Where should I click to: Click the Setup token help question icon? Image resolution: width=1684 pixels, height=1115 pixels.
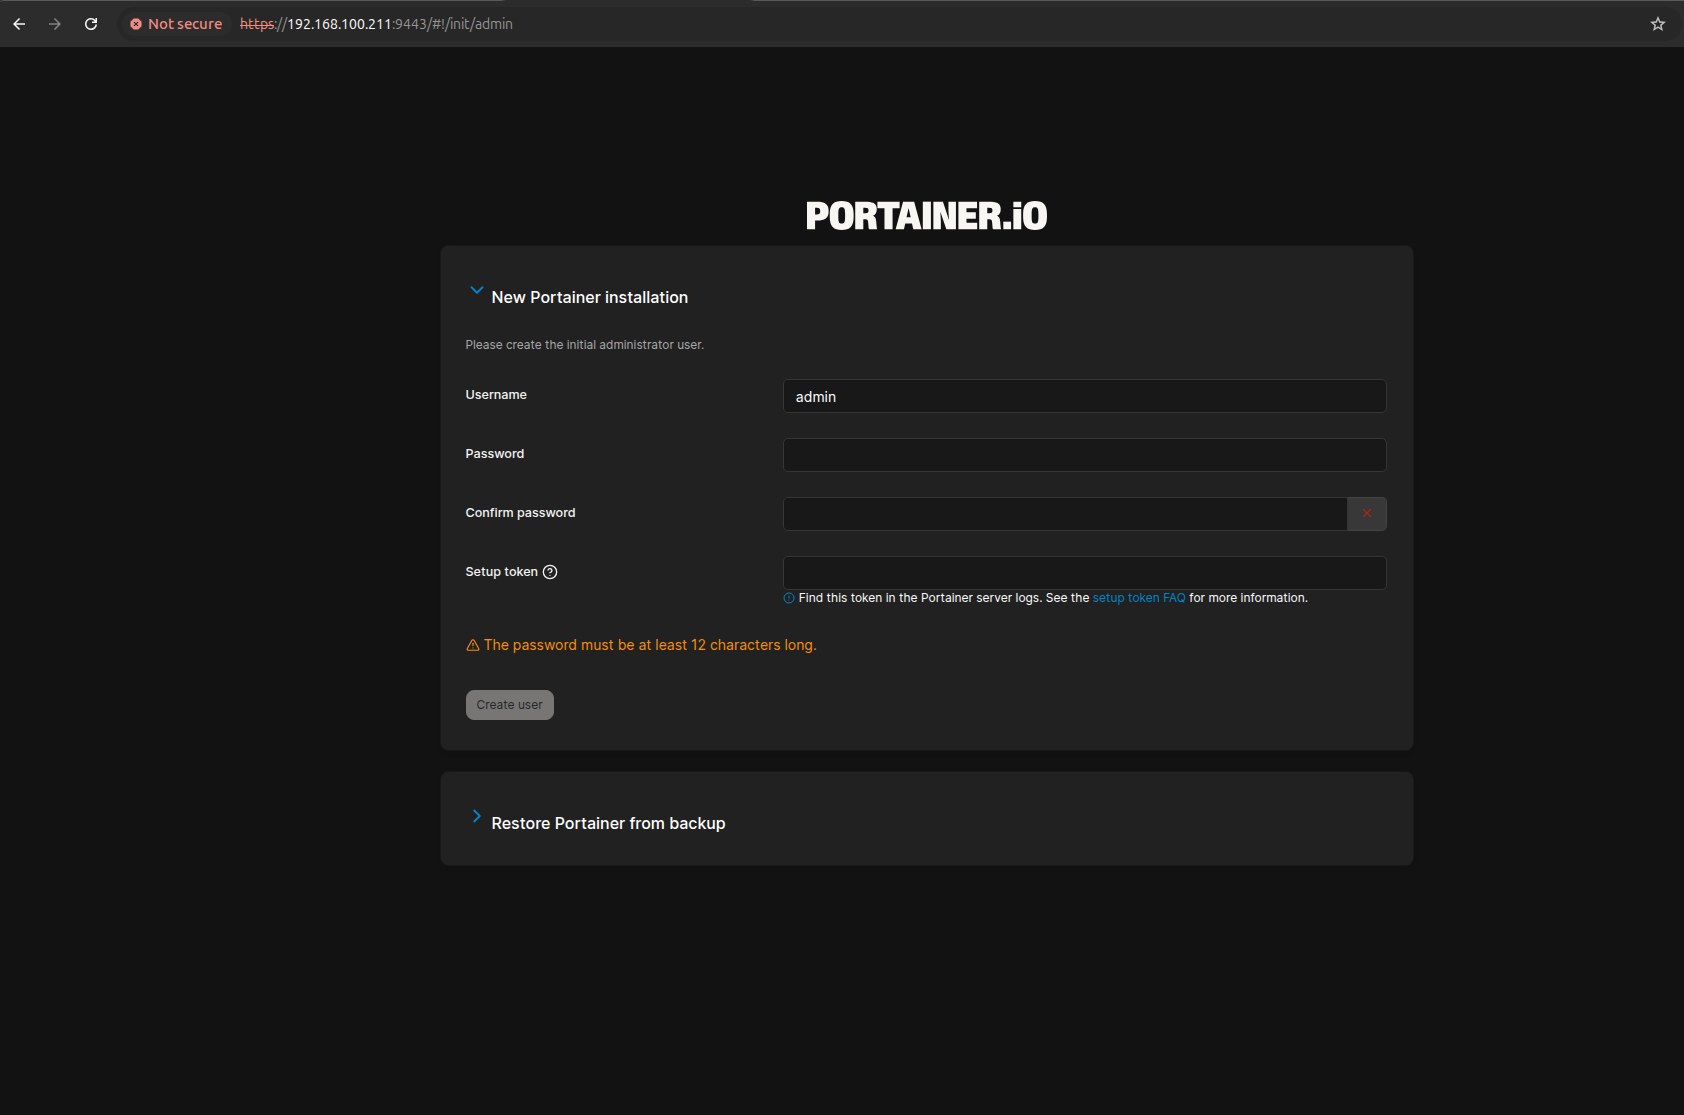(550, 572)
